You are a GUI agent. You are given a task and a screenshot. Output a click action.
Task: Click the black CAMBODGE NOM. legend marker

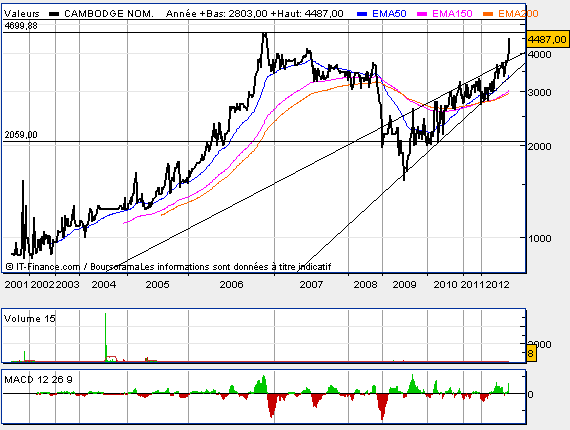(54, 14)
